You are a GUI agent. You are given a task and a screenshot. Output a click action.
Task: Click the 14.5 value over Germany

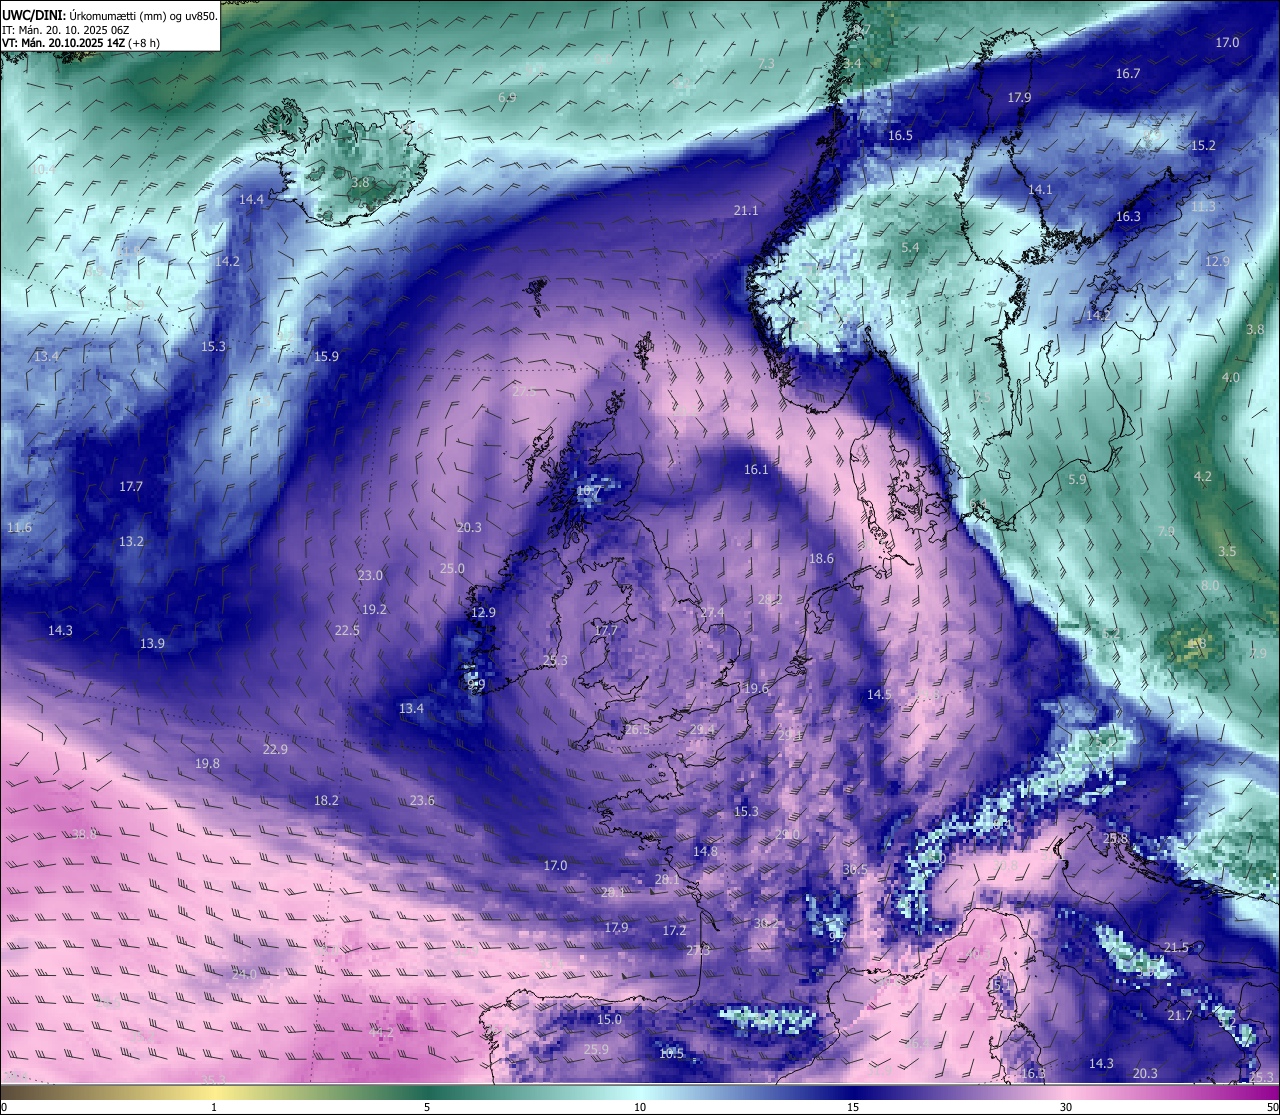pos(879,693)
